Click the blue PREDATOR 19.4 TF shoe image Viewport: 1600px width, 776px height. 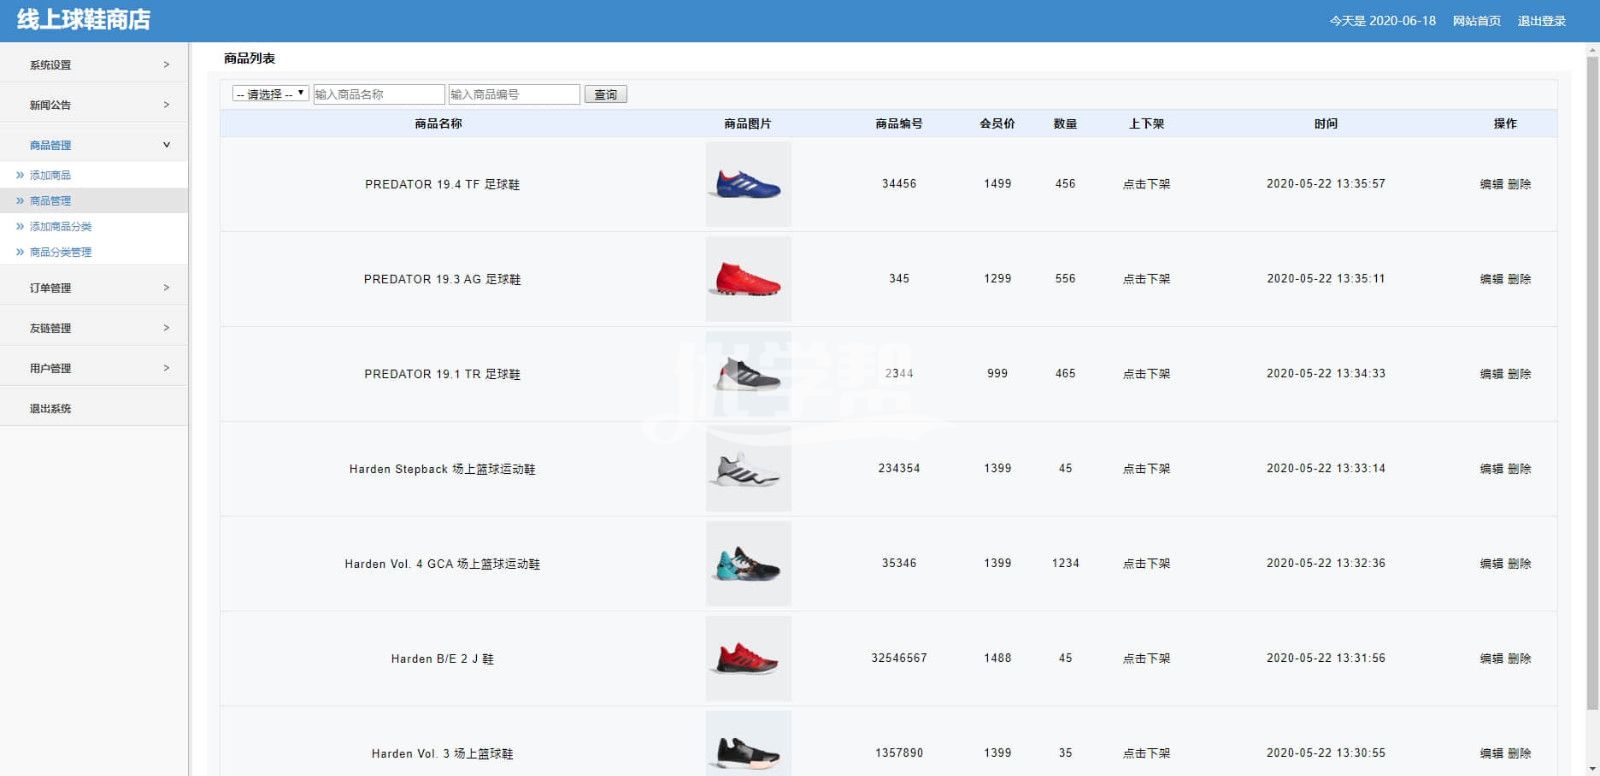pyautogui.click(x=748, y=184)
